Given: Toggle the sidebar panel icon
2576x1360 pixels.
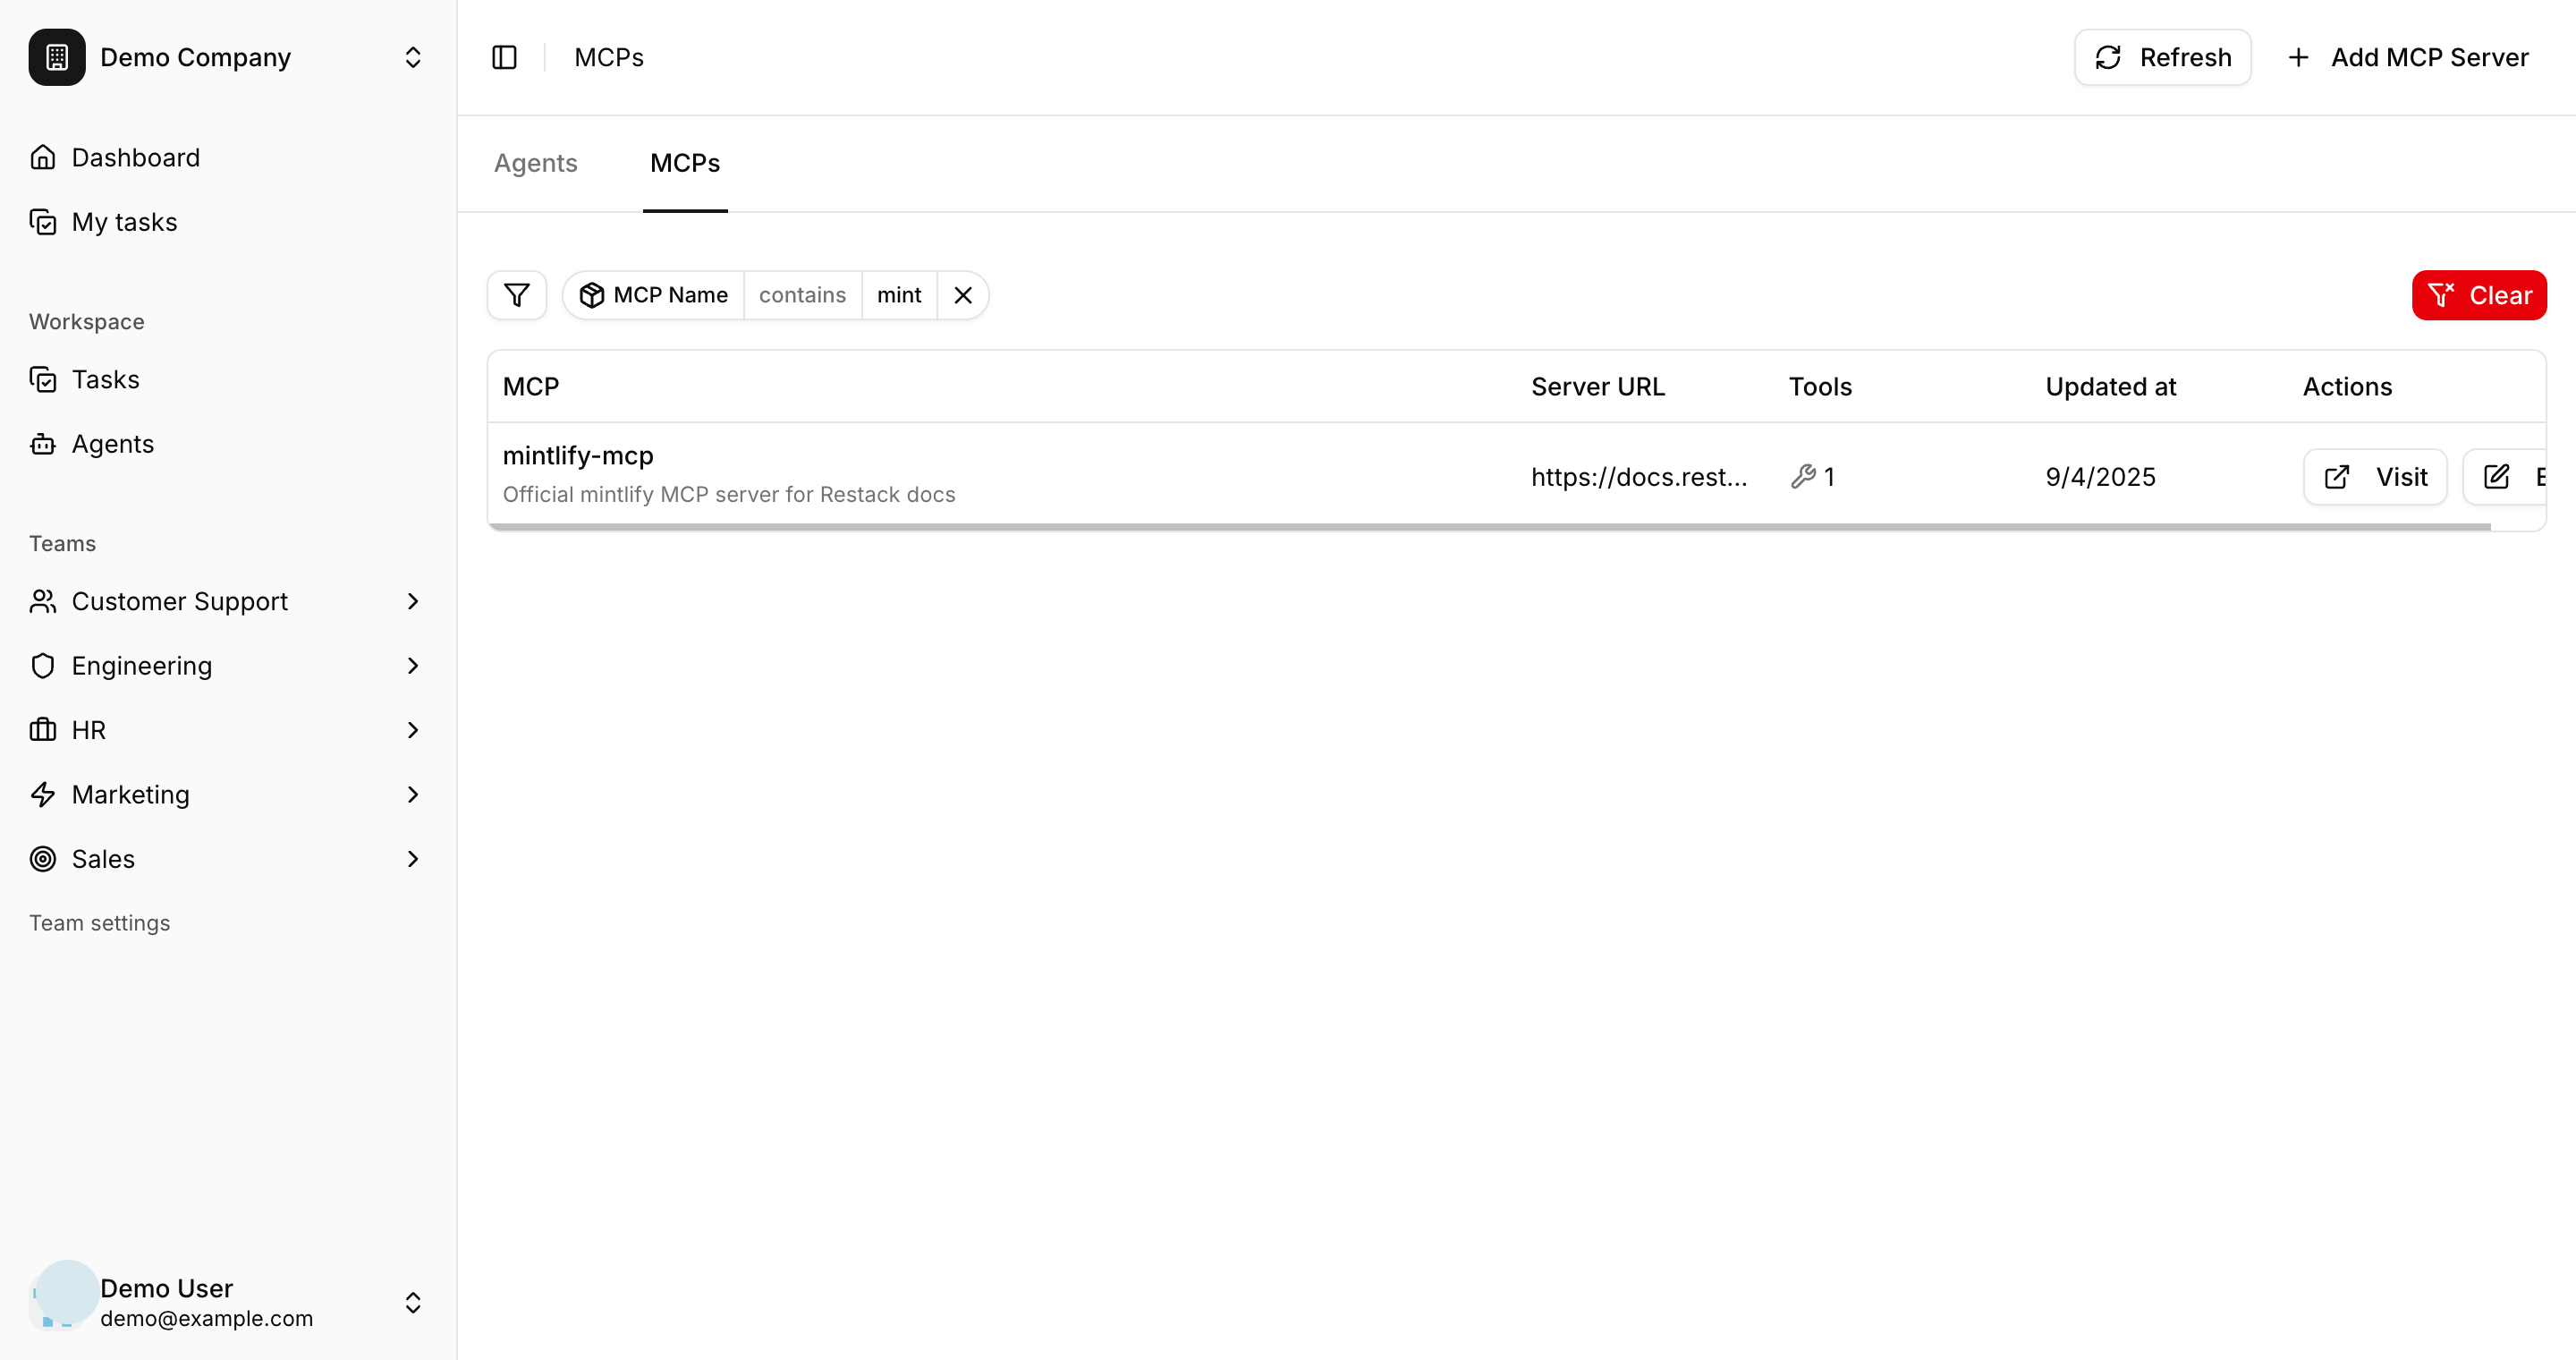Looking at the screenshot, I should tap(504, 57).
